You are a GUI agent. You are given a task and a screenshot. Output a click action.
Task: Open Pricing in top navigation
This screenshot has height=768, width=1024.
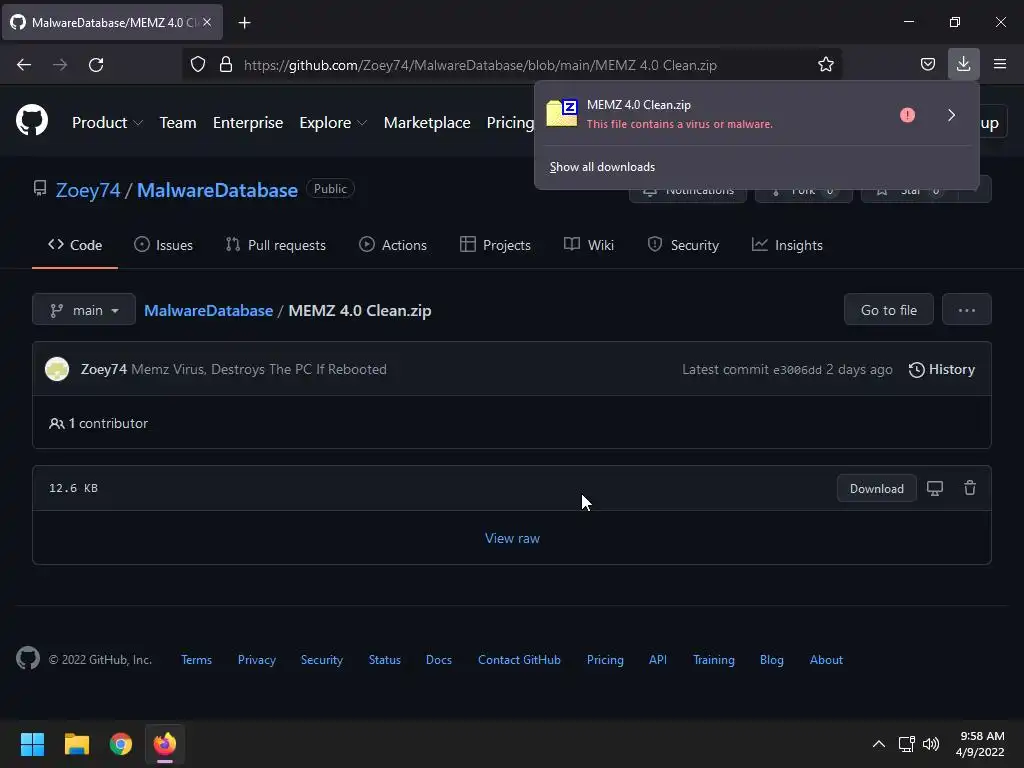coord(510,123)
